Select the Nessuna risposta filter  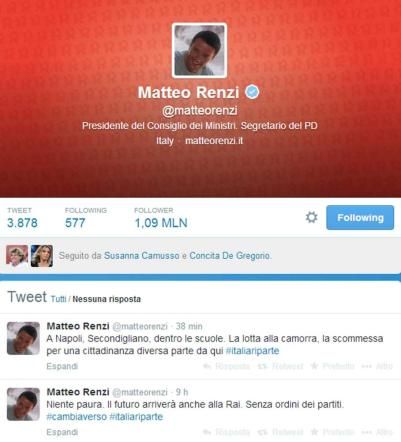coord(107,299)
